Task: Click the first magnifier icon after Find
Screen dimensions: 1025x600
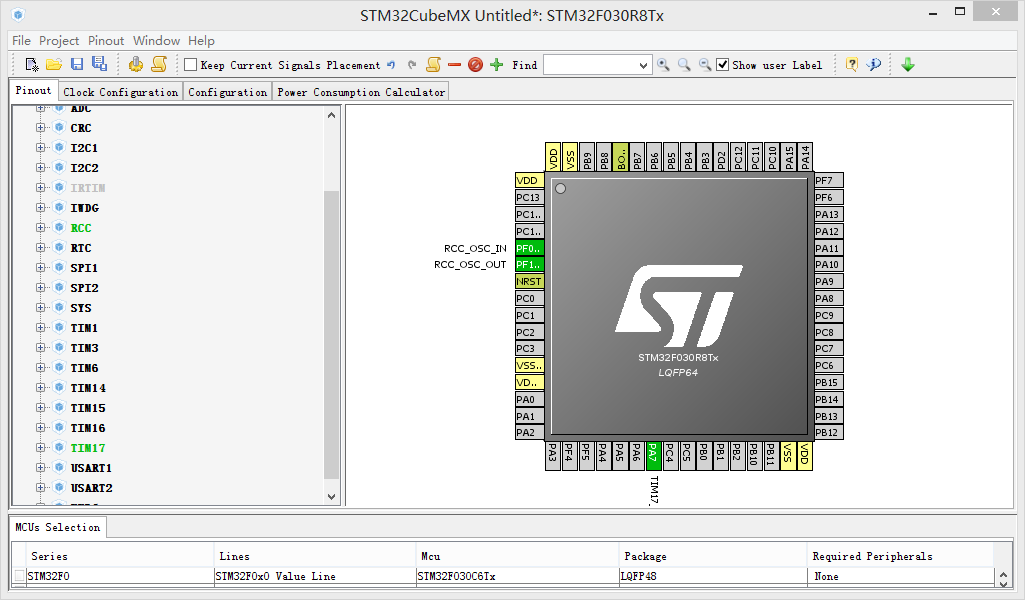Action: [x=664, y=65]
